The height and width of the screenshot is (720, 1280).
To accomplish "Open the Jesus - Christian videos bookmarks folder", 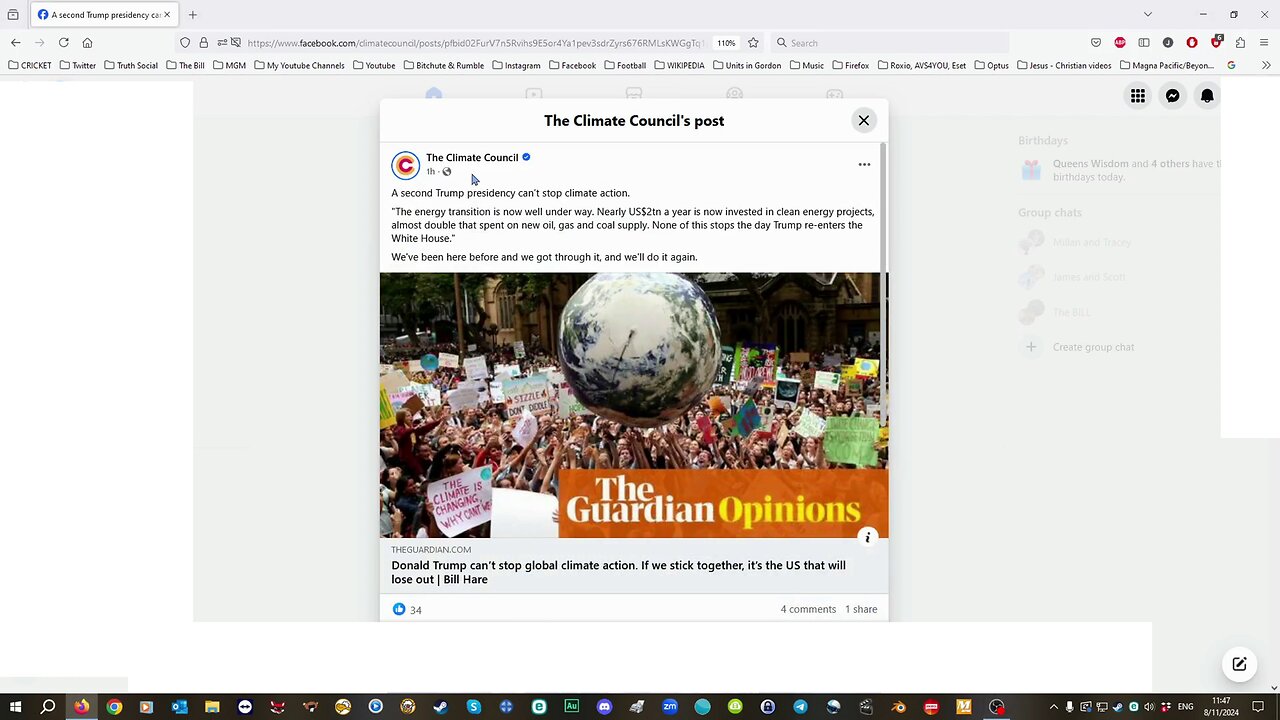I will (x=1064, y=66).
